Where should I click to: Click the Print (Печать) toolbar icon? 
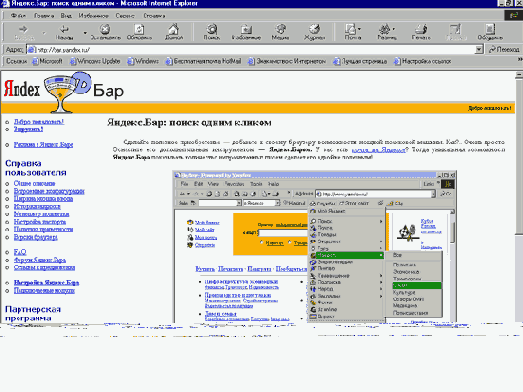[421, 32]
